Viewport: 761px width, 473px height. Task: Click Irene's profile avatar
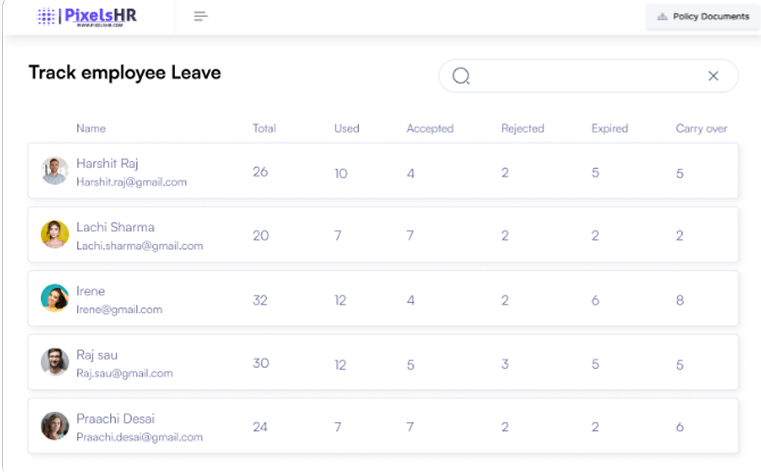55,298
